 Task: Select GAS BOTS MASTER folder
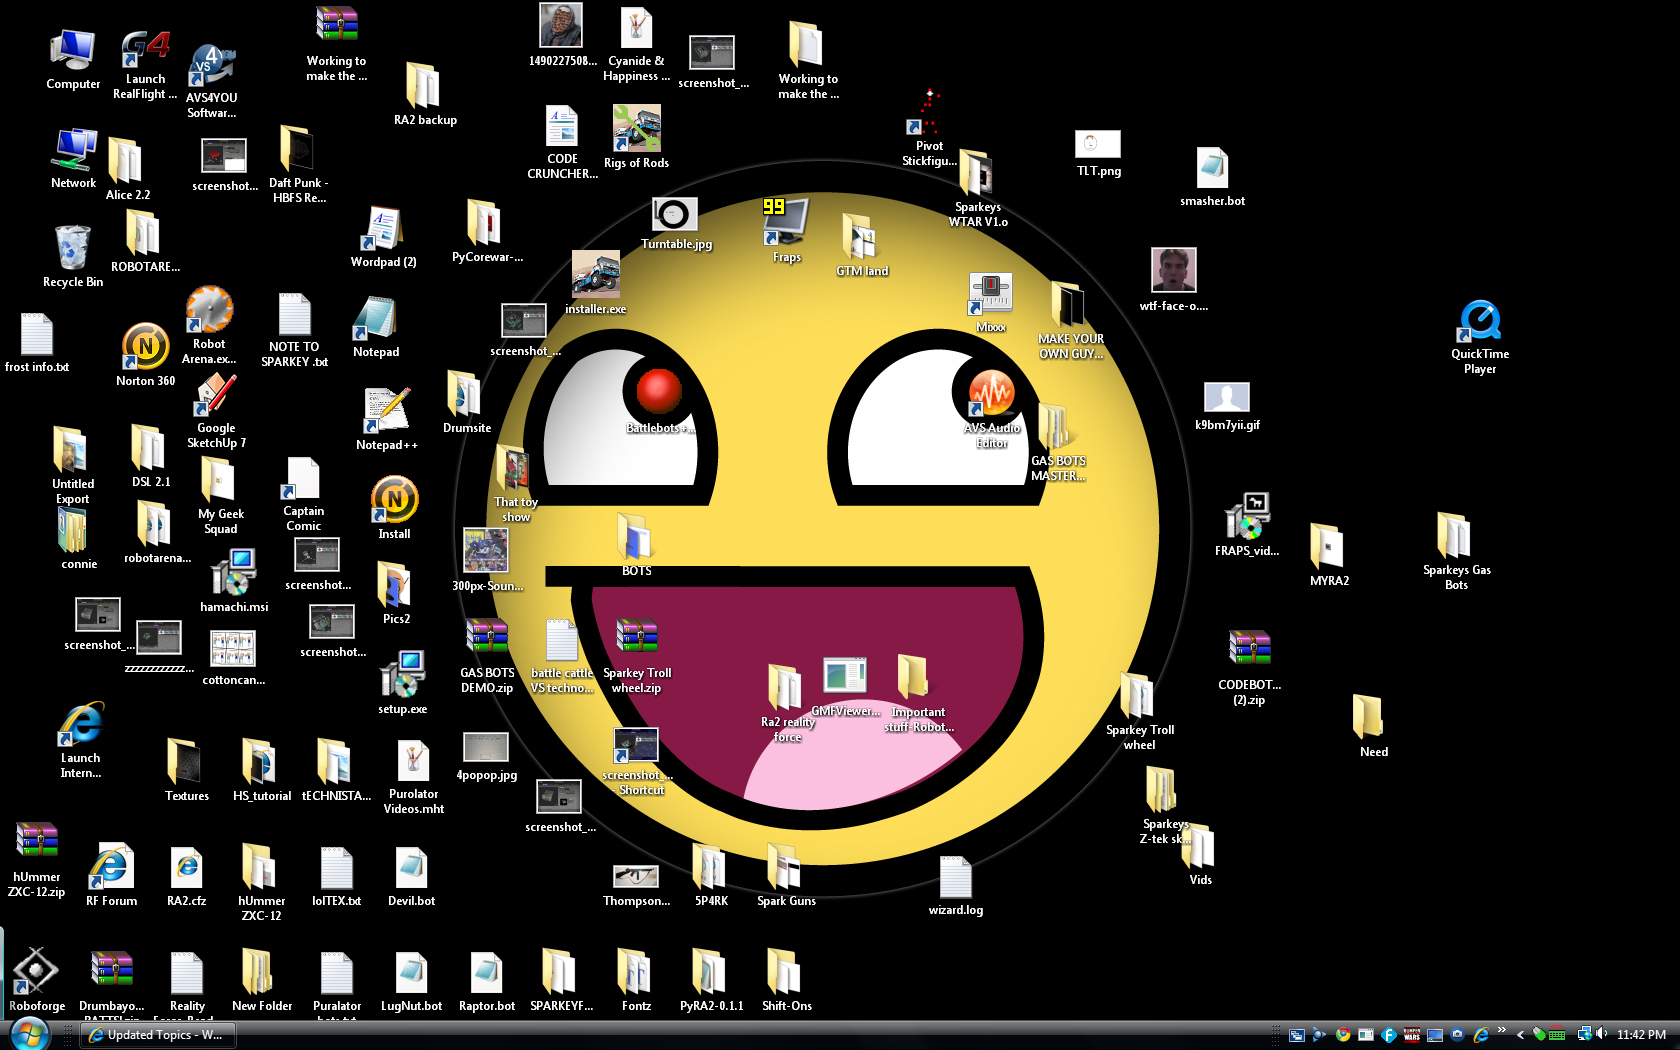point(1058,443)
